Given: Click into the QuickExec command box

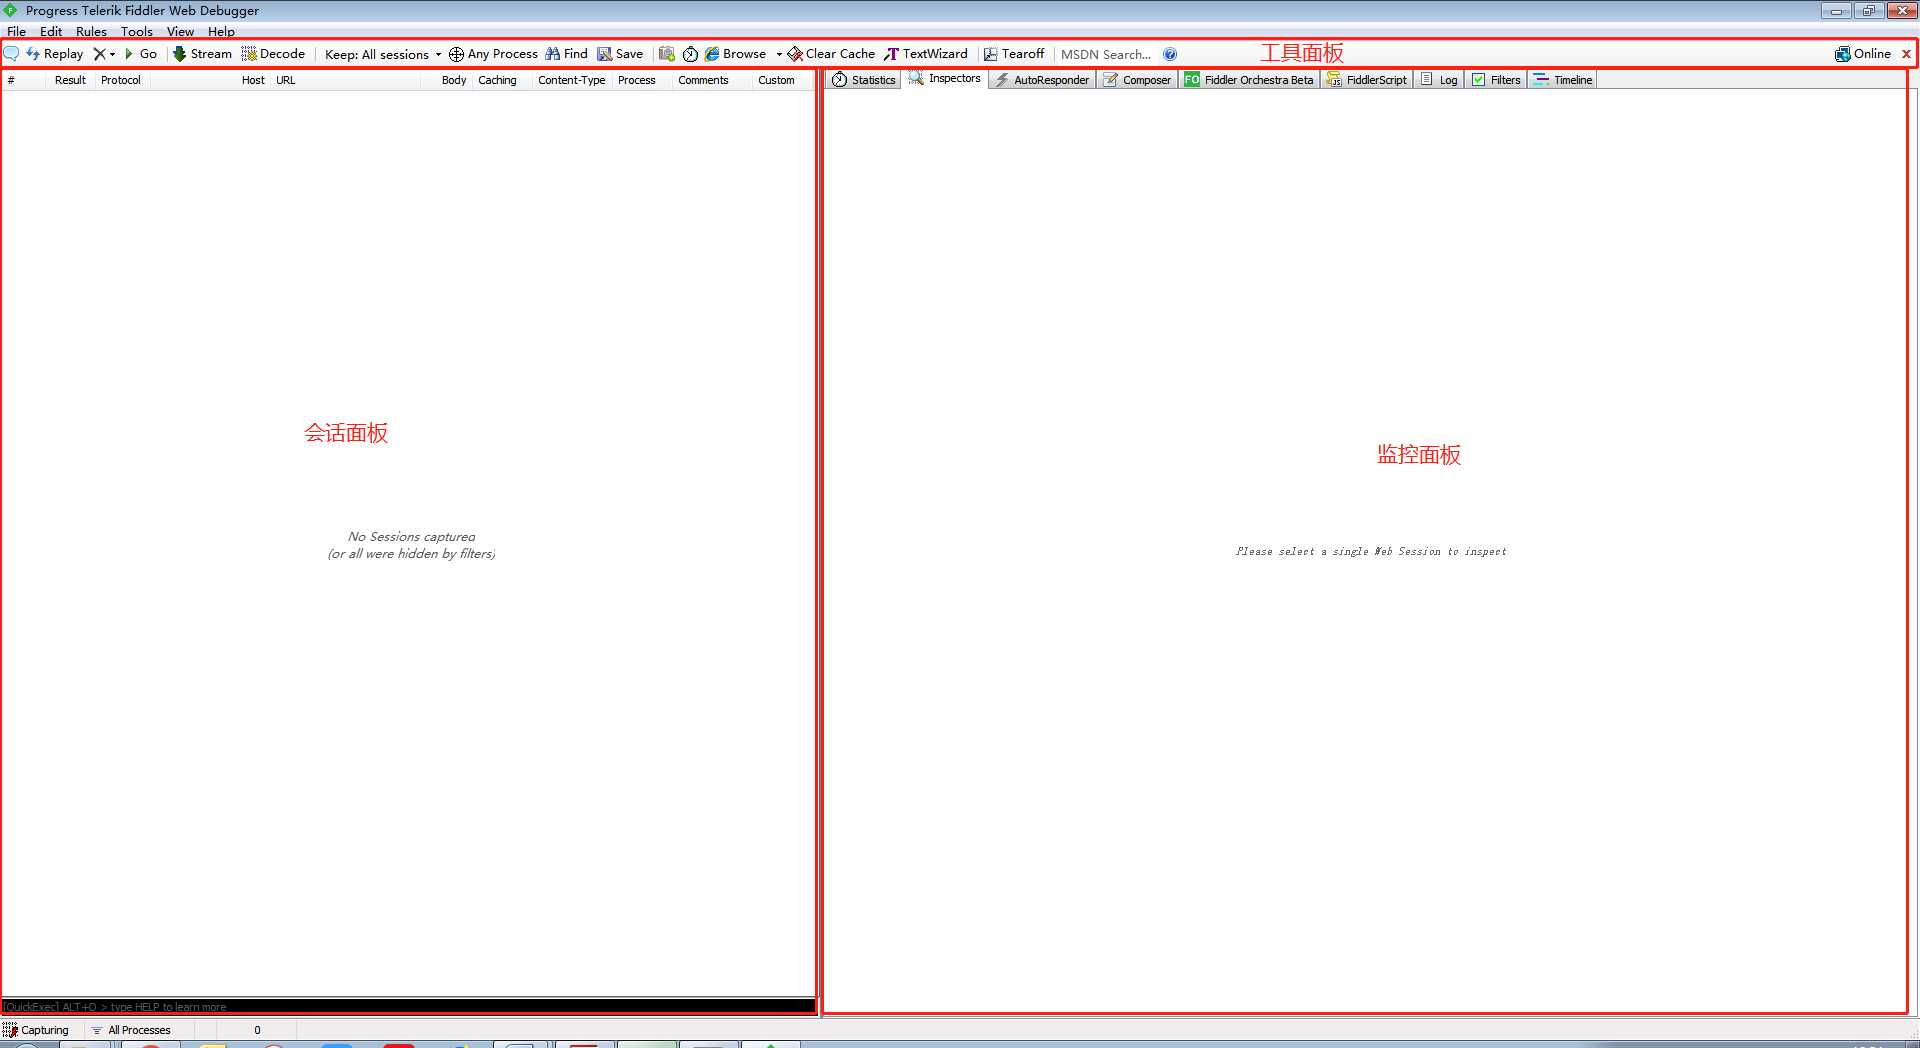Looking at the screenshot, I should (408, 1006).
